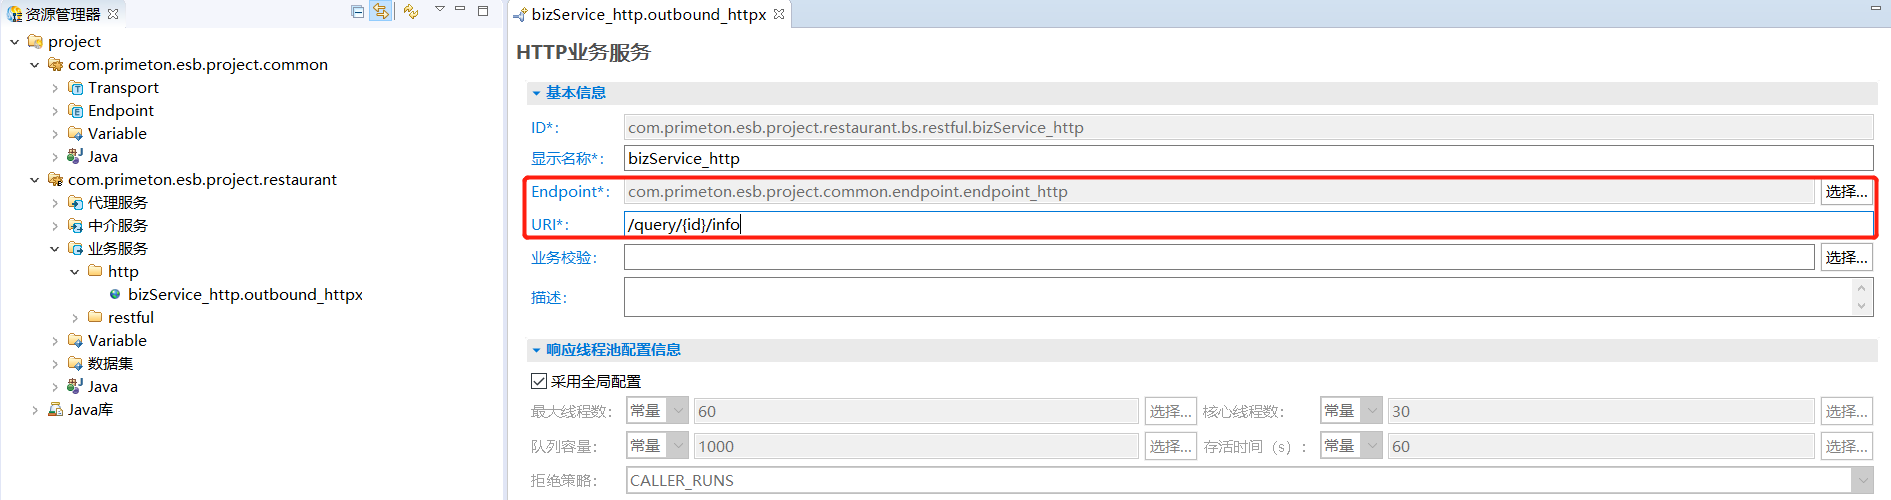Viewport: 1891px width, 500px height.
Task: Click the 数据集 icon
Action: click(x=75, y=363)
